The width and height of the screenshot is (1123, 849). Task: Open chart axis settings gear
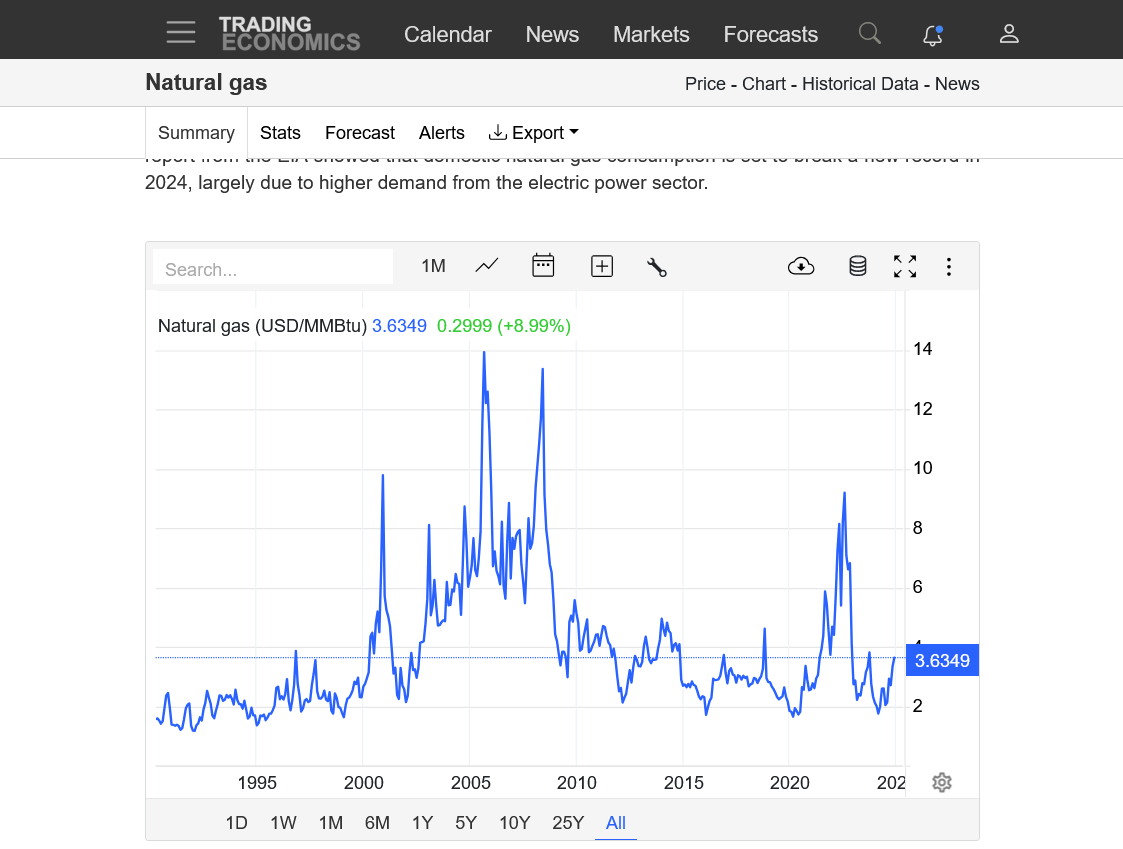[941, 782]
